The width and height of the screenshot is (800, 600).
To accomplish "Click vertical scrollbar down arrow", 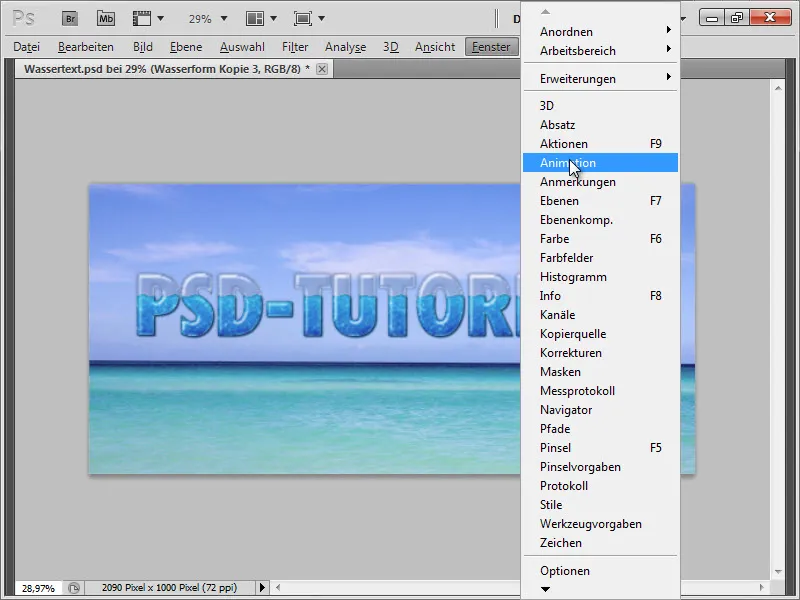I will 778,572.
